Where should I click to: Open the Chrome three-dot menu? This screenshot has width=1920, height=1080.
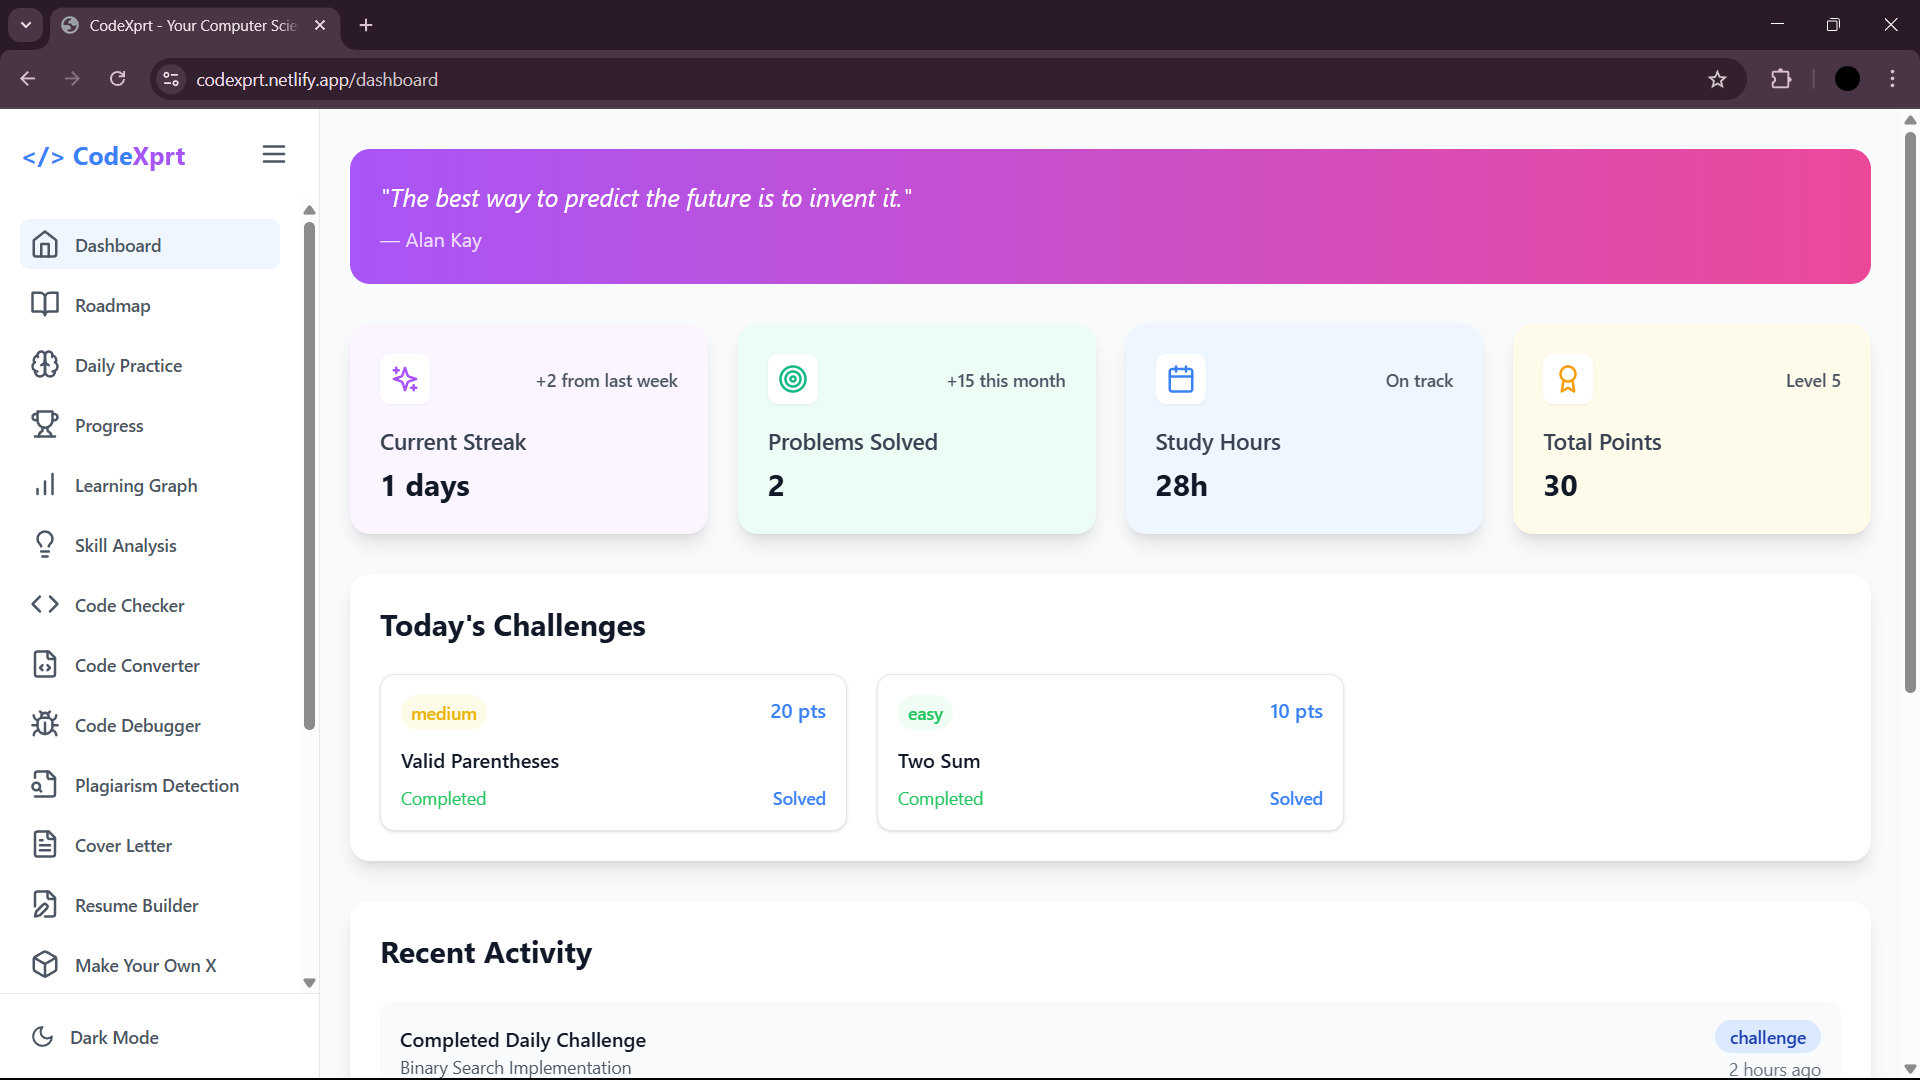1892,79
